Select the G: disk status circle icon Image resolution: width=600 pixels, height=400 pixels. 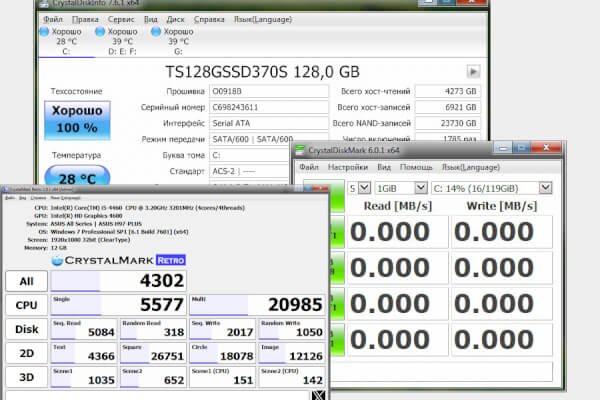pyautogui.click(x=156, y=31)
